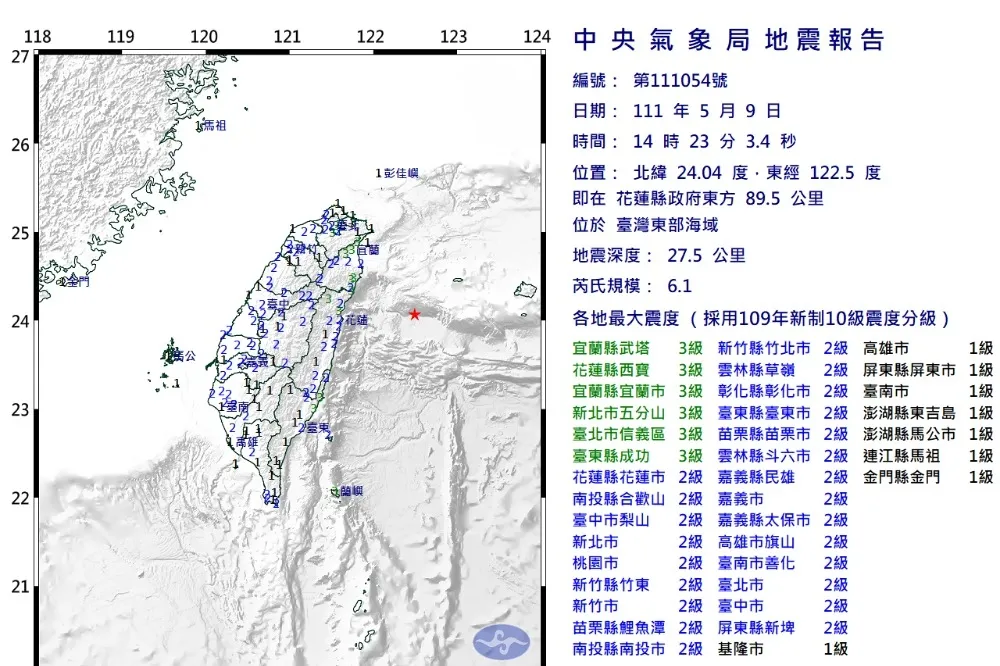Viewport: 1000px width, 666px height.
Task: Click 嘉義市 2級 entry
Action: [783, 499]
